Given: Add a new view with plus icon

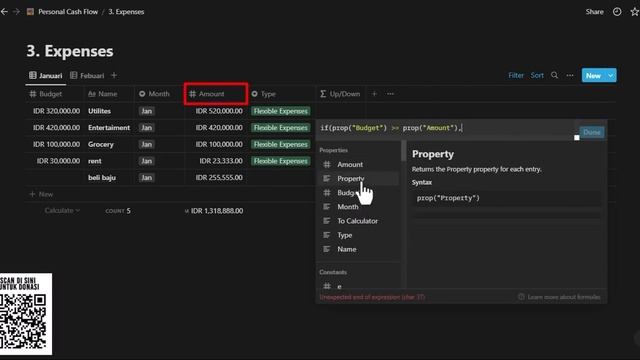Looking at the screenshot, I should [114, 75].
